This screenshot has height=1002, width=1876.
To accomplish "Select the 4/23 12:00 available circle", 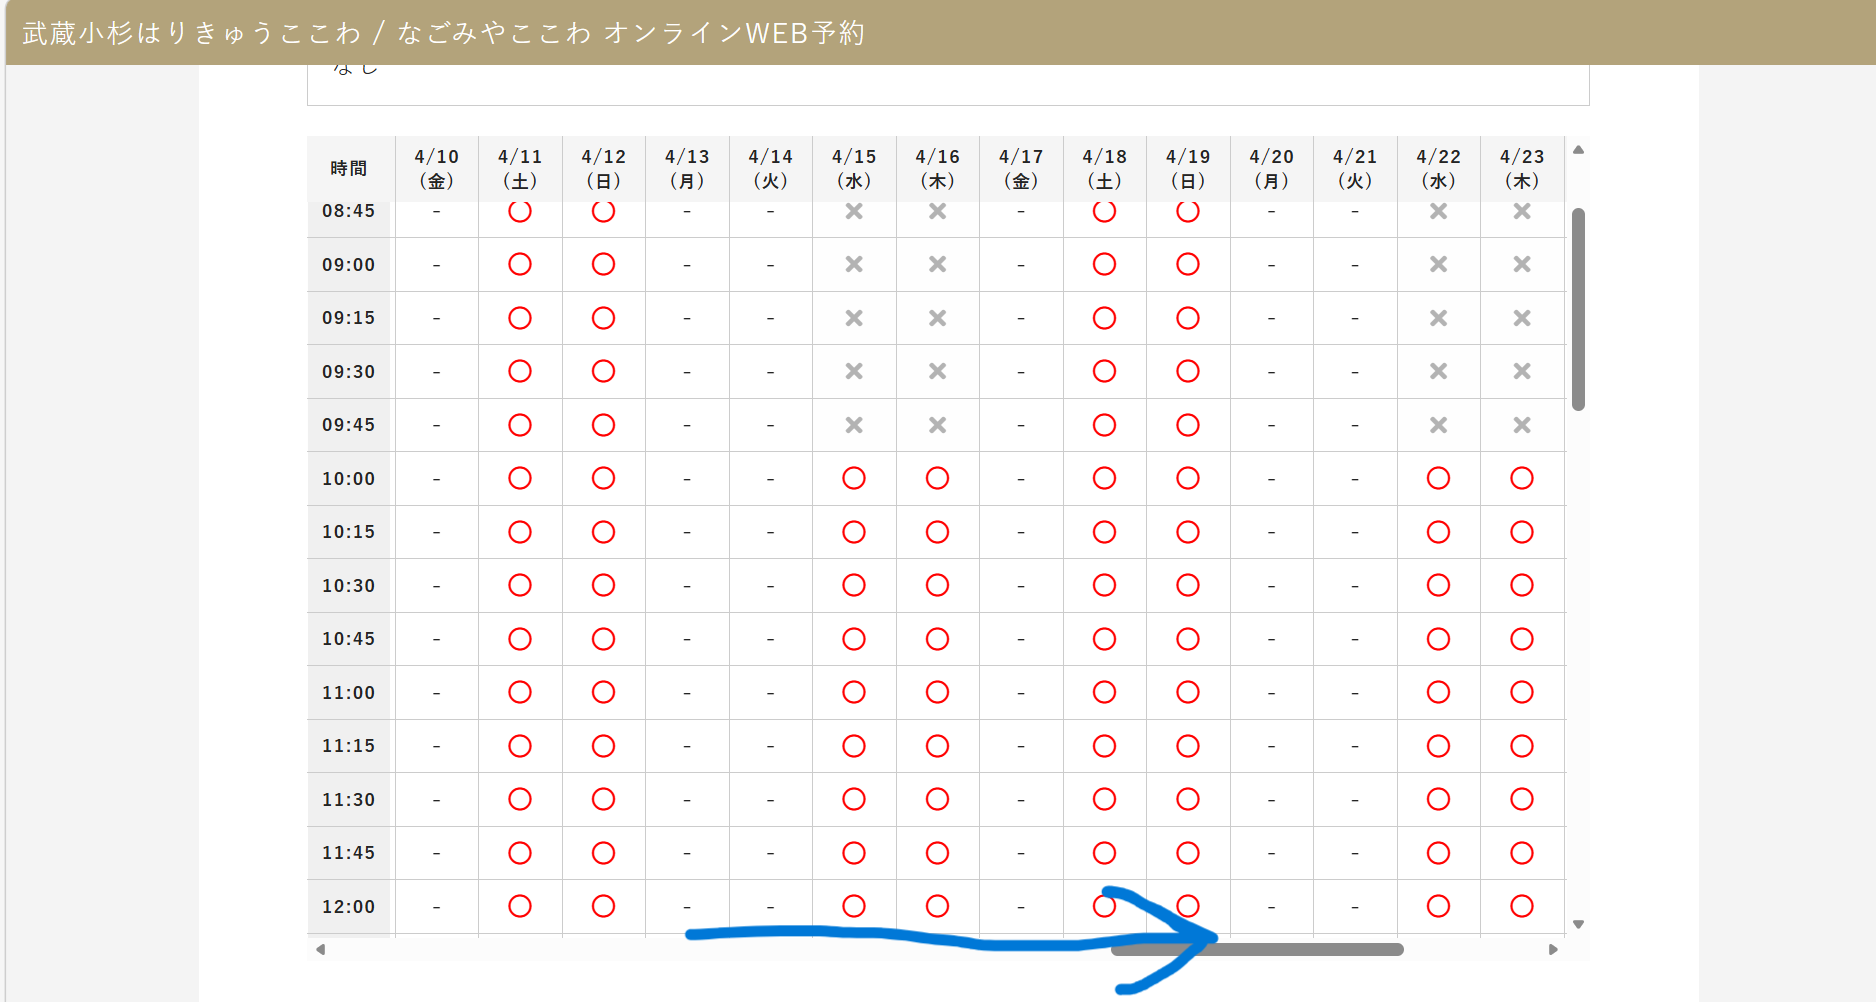I will coord(1521,906).
